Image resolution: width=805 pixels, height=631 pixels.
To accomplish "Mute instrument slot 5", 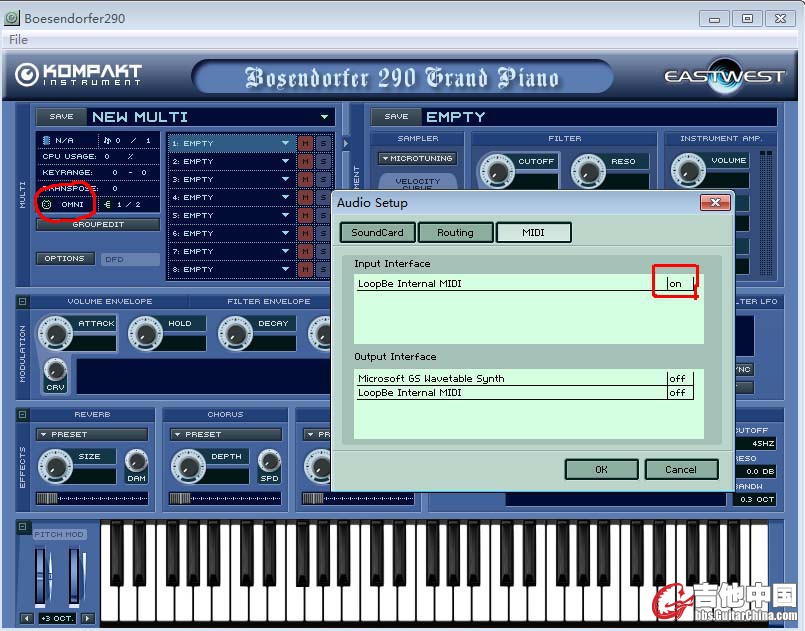I will tap(305, 215).
